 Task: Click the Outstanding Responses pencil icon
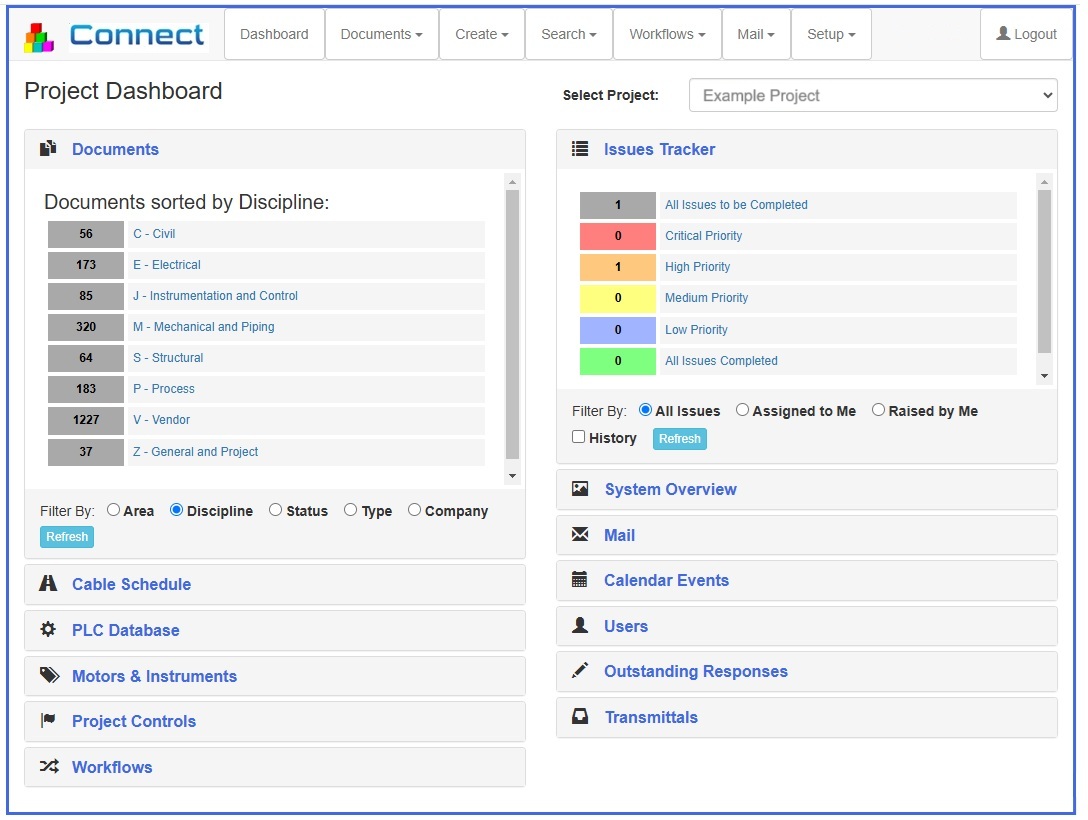coord(580,670)
